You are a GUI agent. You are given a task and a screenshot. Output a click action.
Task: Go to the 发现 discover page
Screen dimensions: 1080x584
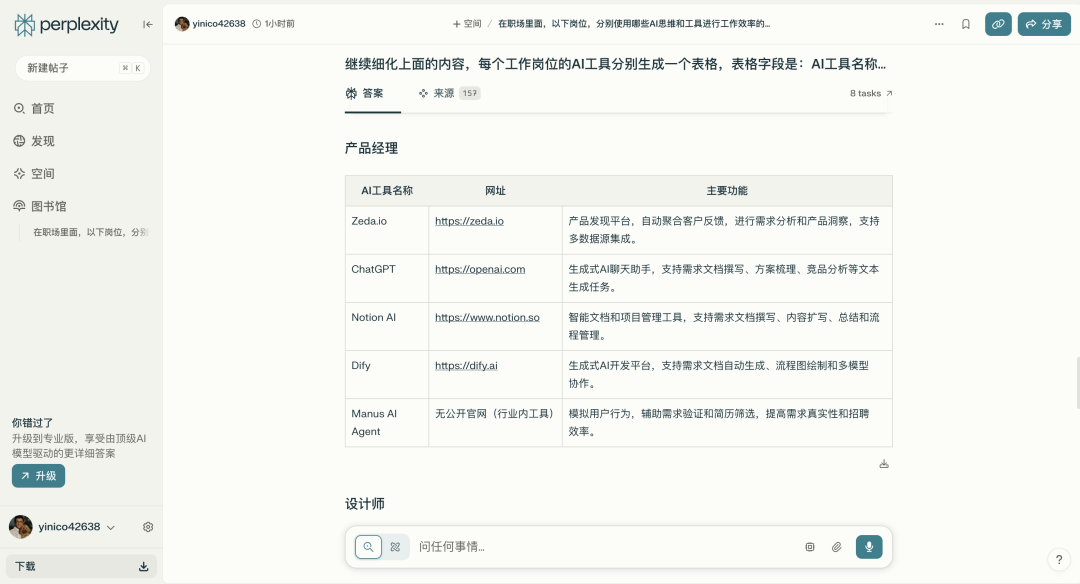coord(34,141)
